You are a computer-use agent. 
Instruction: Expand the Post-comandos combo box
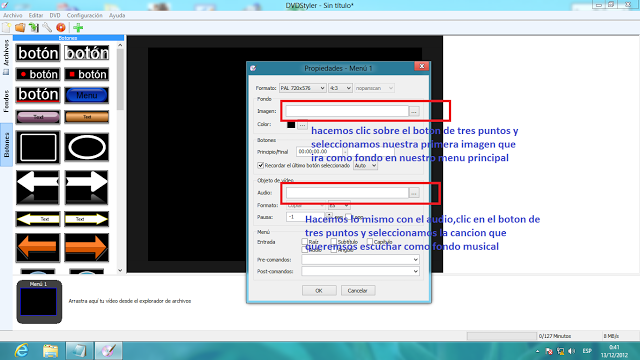coord(360,271)
